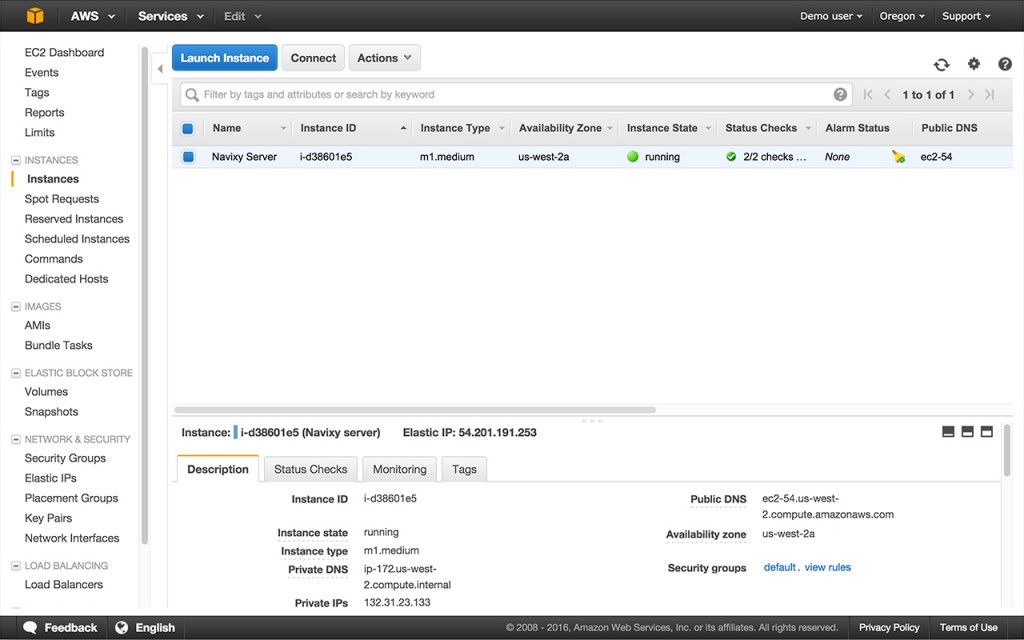This screenshot has width=1024, height=640.
Task: Go to first page of results
Action: coord(868,94)
